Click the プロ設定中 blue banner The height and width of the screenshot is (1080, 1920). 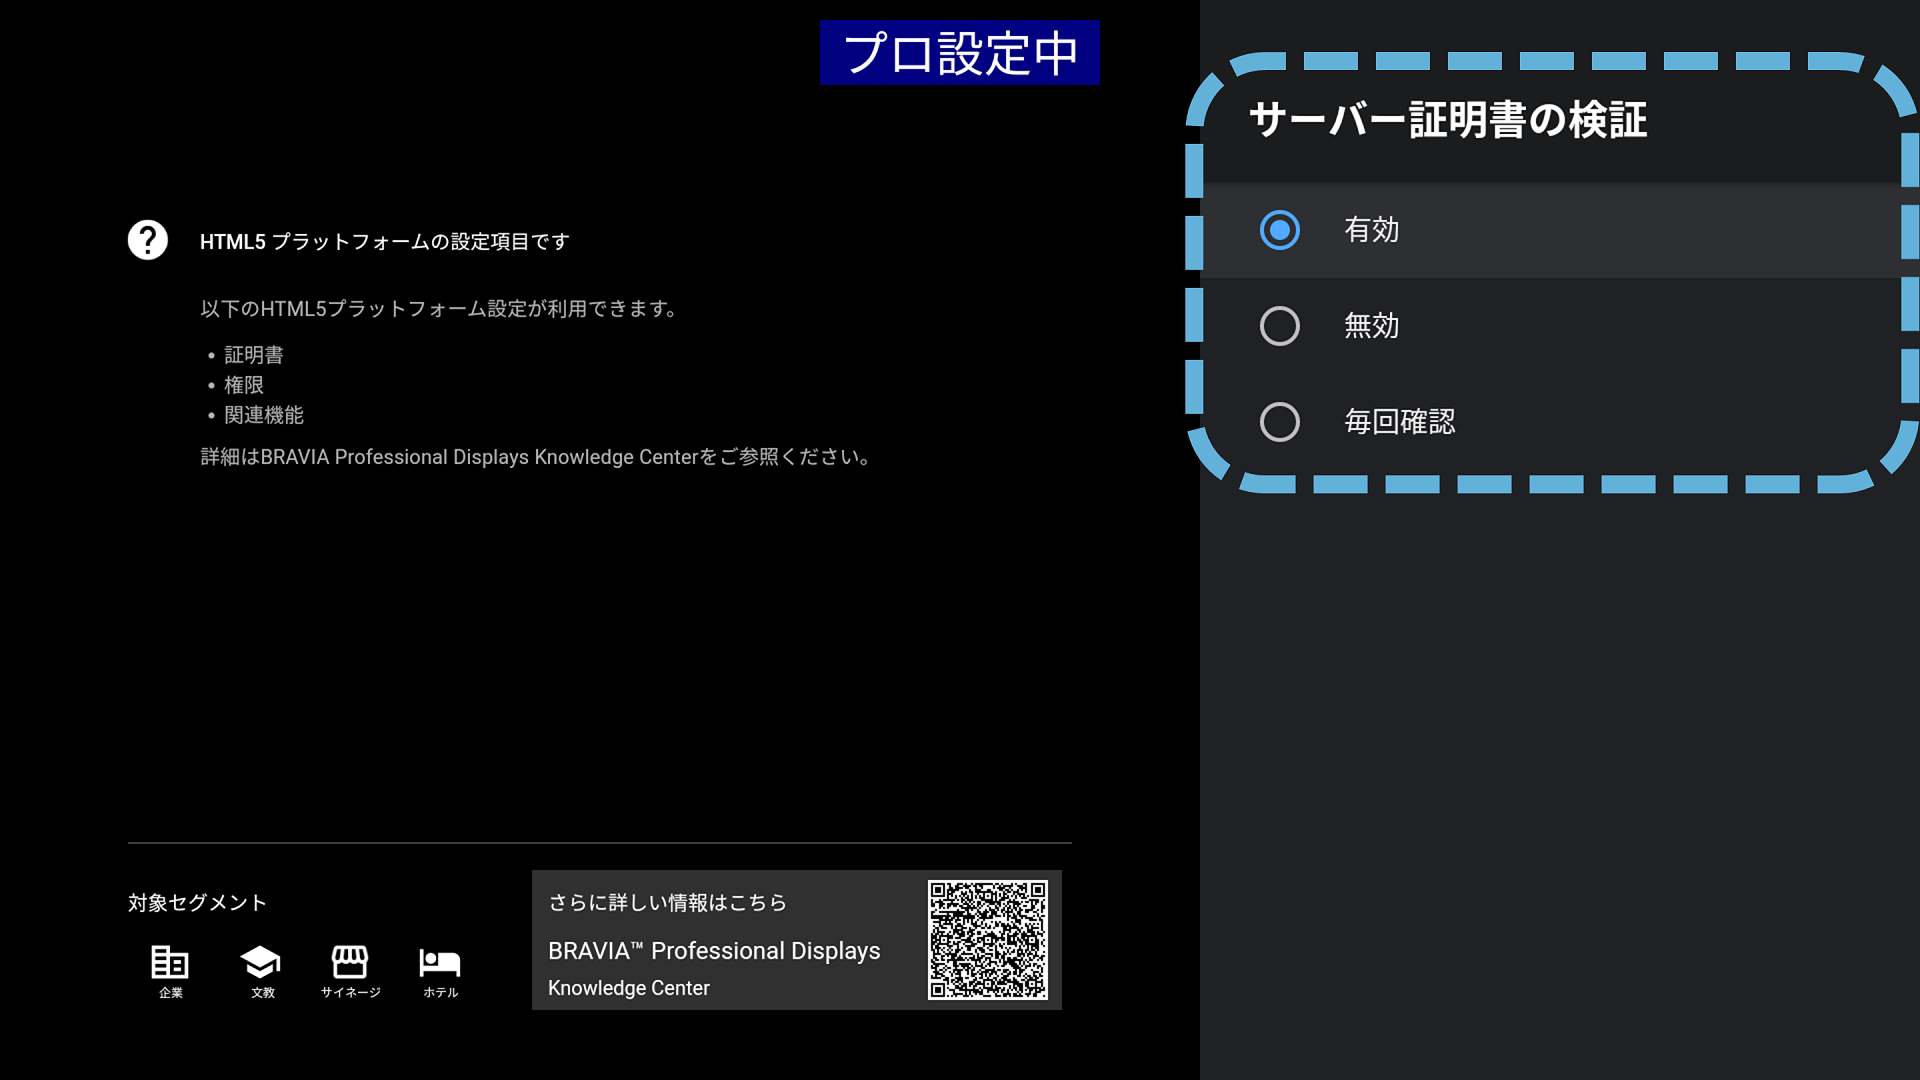(x=959, y=53)
